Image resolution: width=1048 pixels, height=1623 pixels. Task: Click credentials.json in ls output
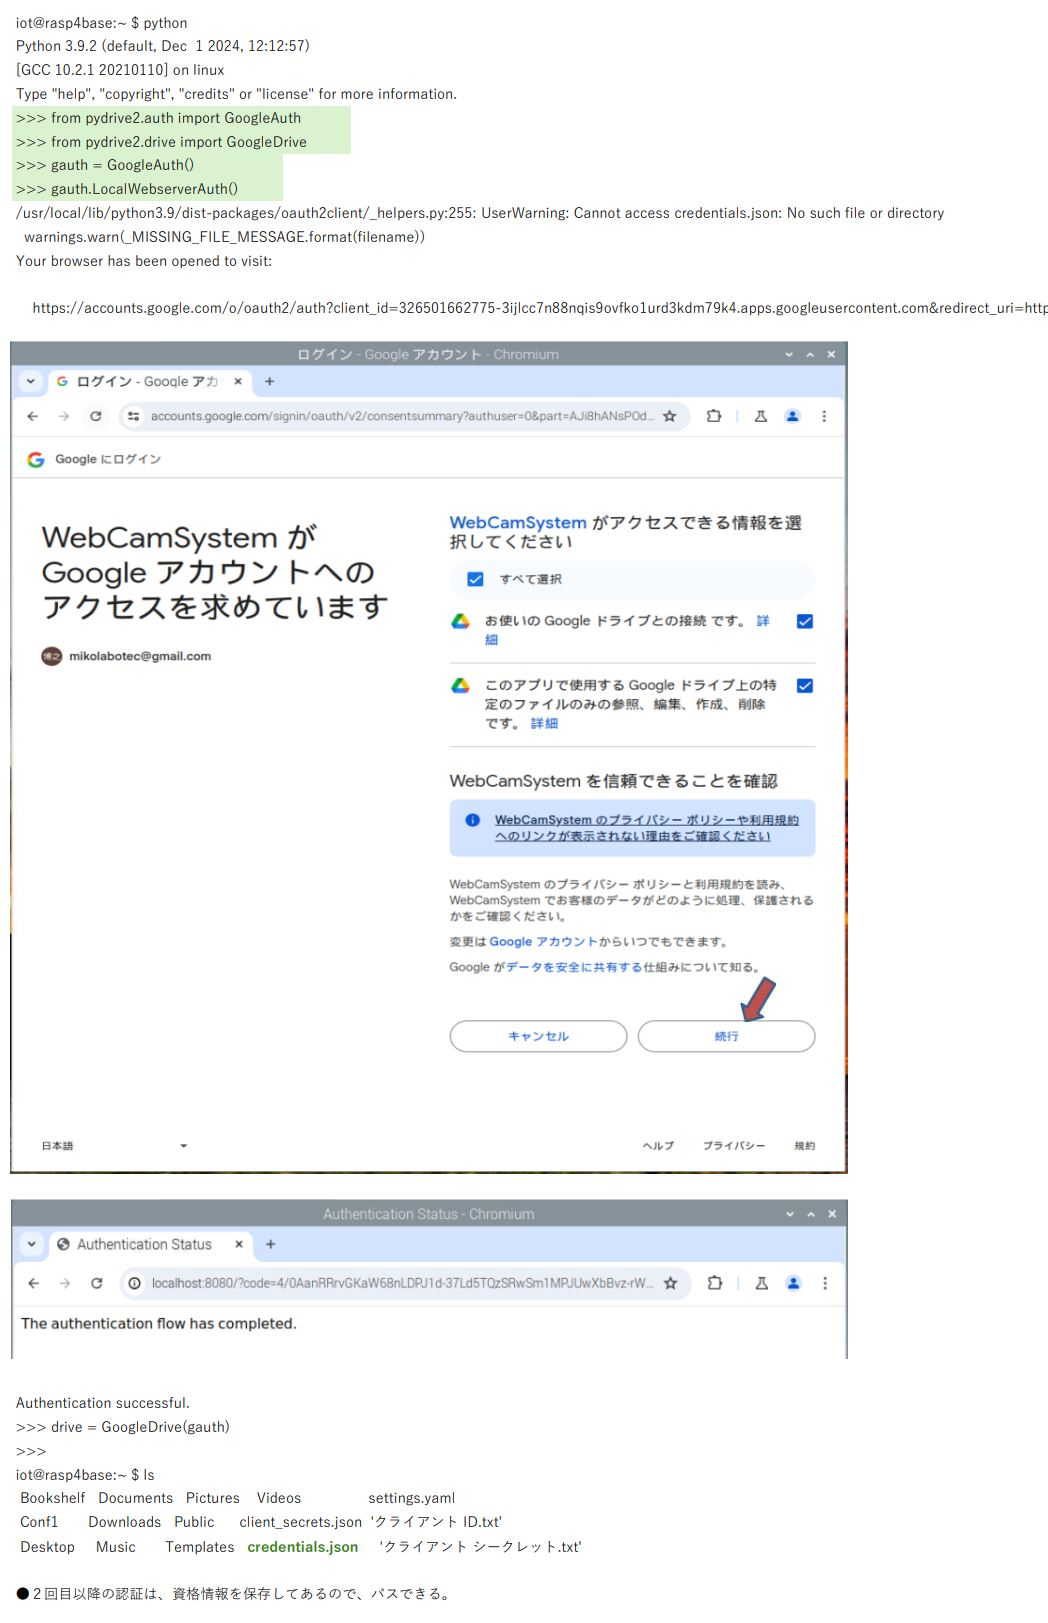coord(302,1546)
